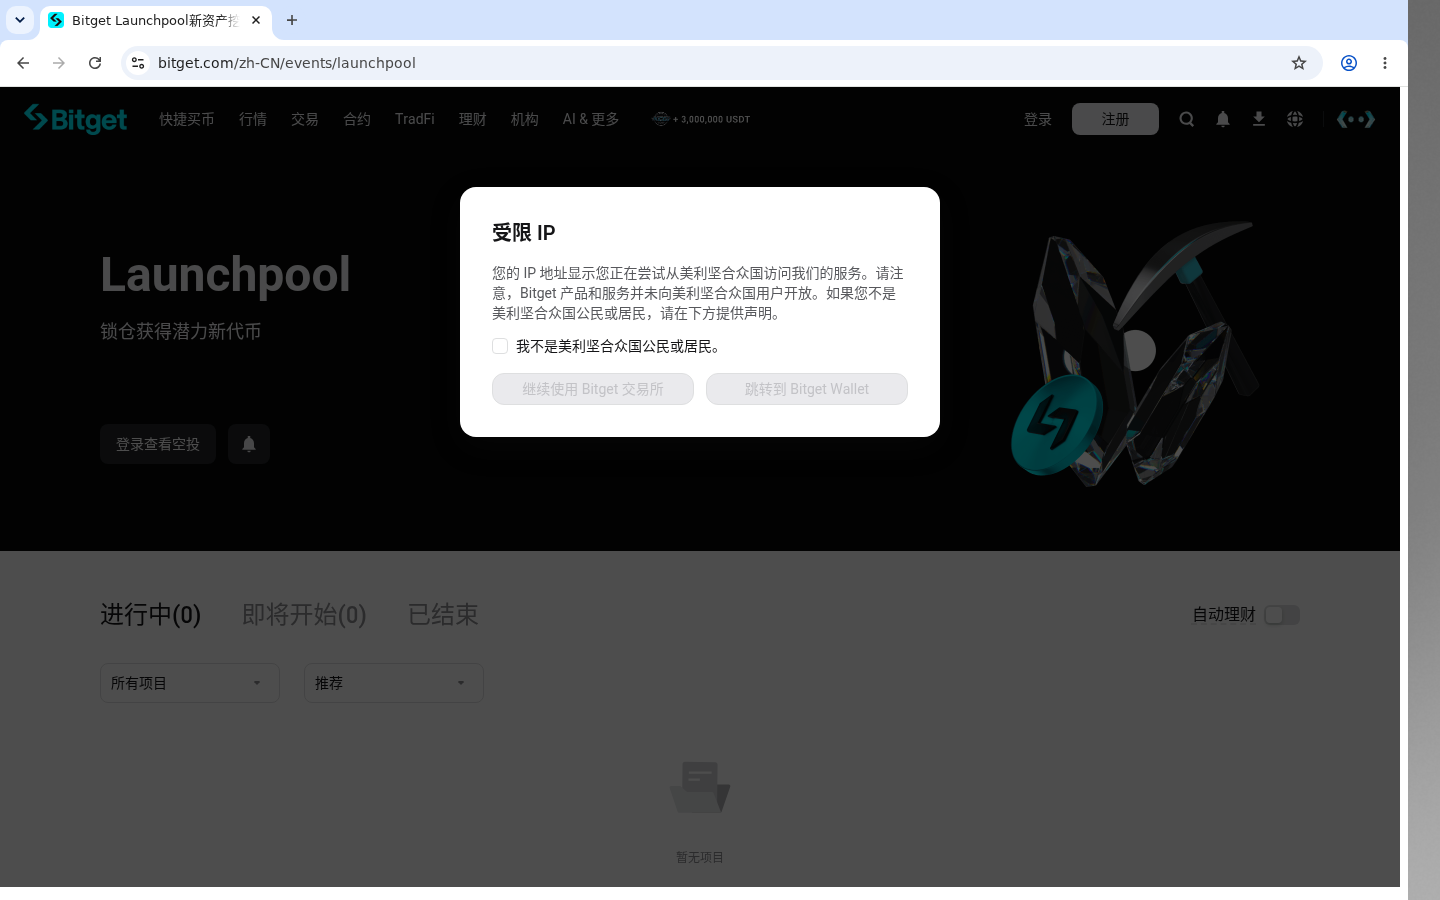Click the 登录 link
Viewport: 1440px width, 900px height.
(1038, 119)
